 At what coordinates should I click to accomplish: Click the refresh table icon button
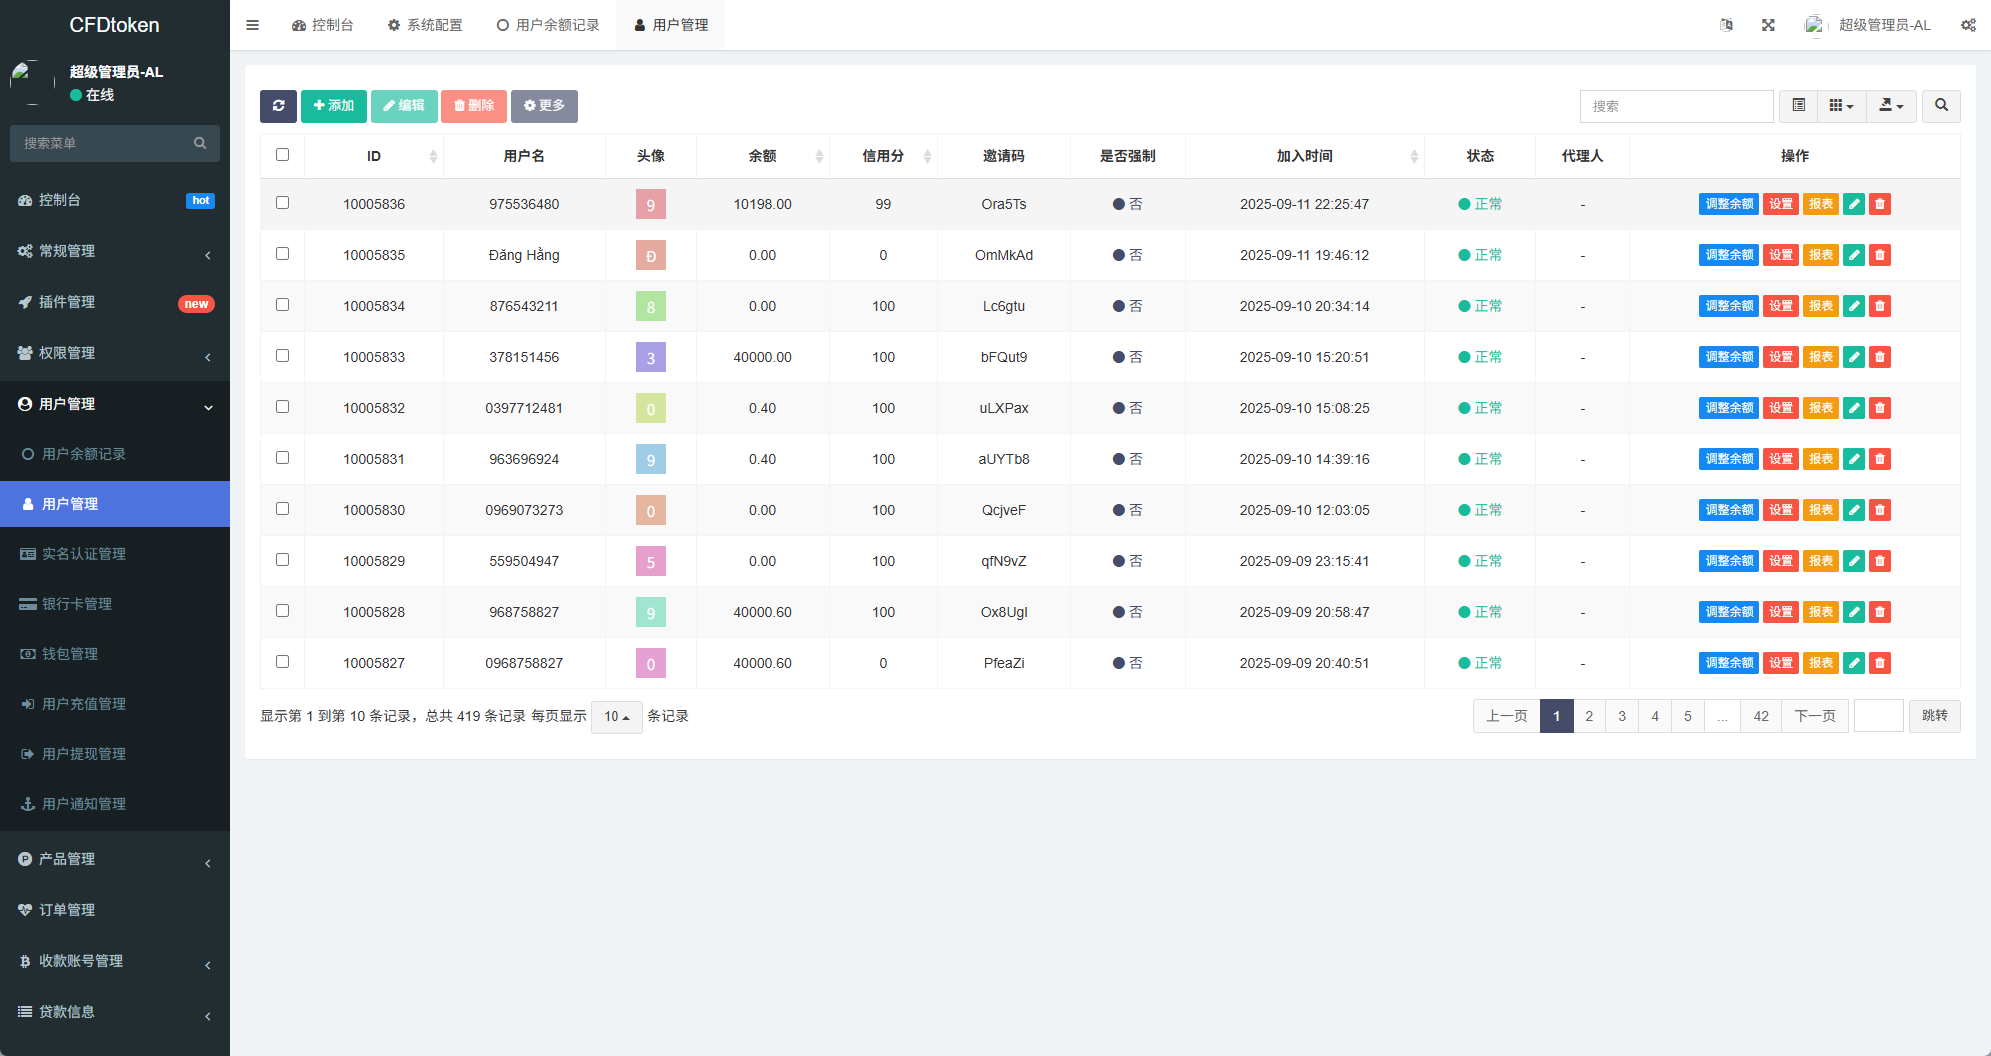click(278, 106)
